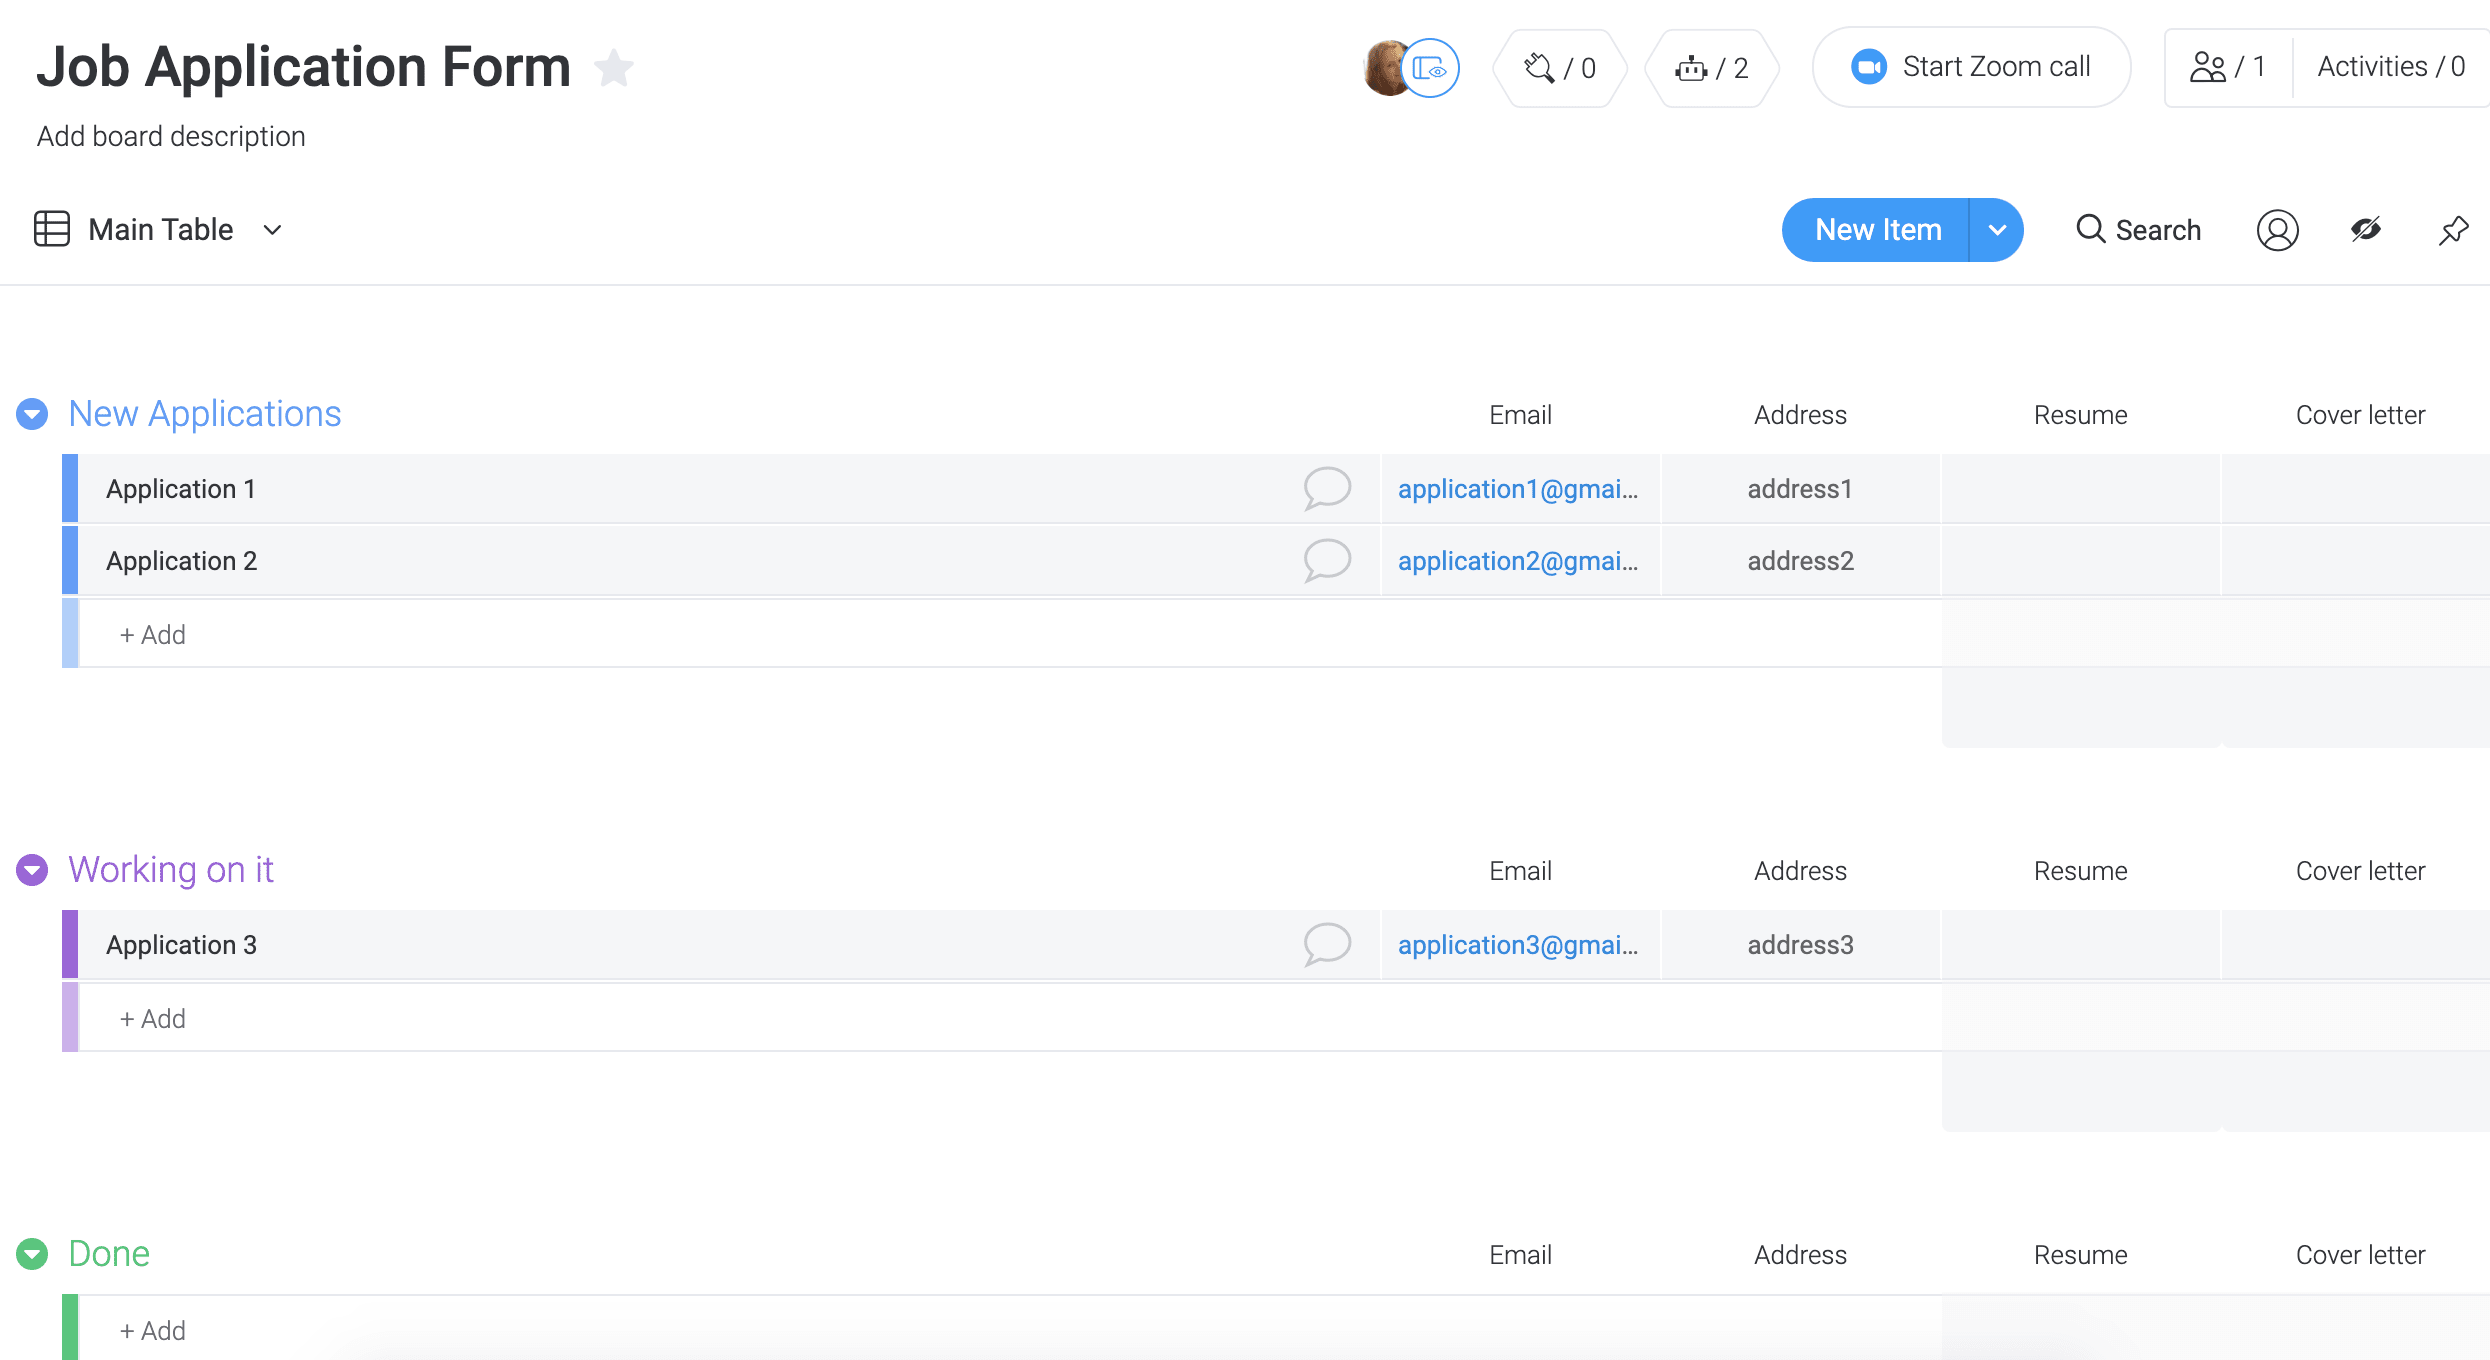Screen dimensions: 2490x1360
Task: Click the application3@gmai... email link
Action: [1518, 945]
